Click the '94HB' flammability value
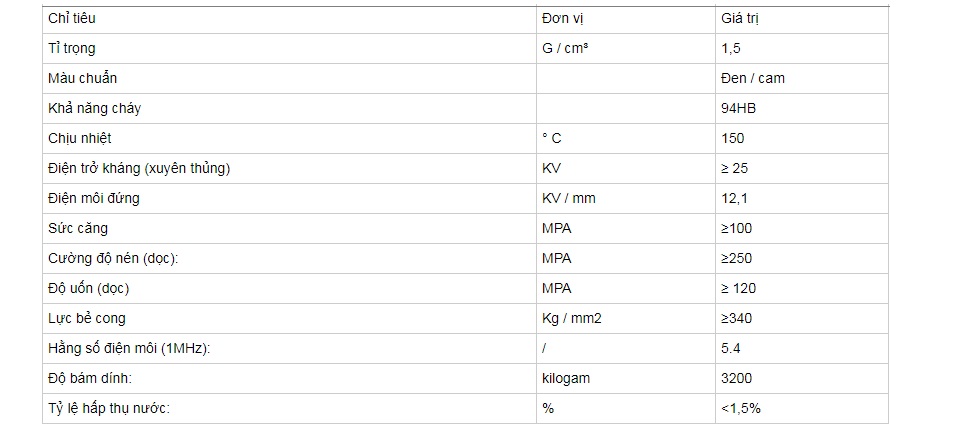The height and width of the screenshot is (431, 962). click(738, 108)
